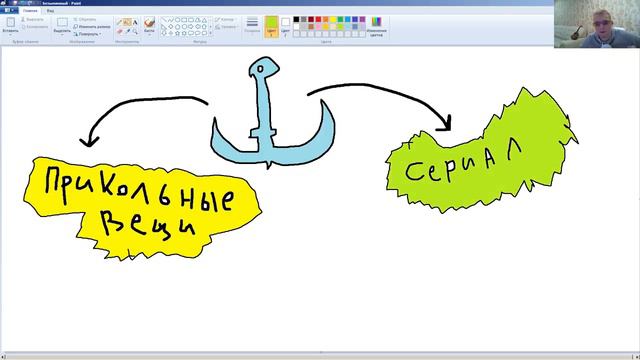The image size is (640, 360).
Task: Click the Paste clipboard icon
Action: point(11,22)
